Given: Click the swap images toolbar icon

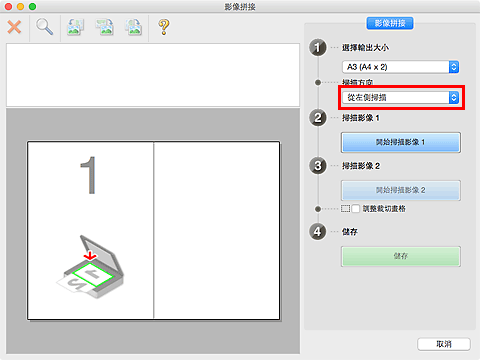Looking at the screenshot, I should [134, 27].
